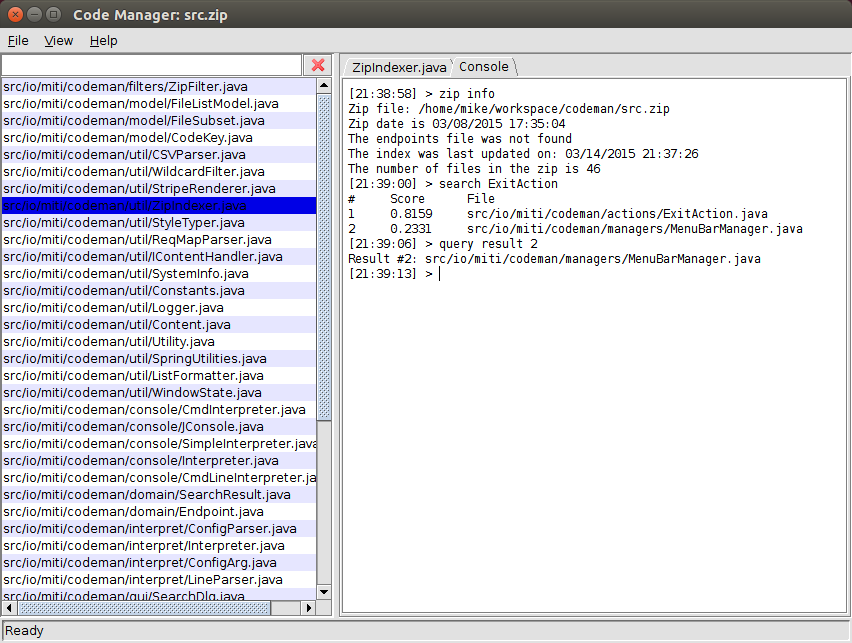Screen dimensions: 852x643
Task: Open the View menu
Action: click(x=58, y=40)
